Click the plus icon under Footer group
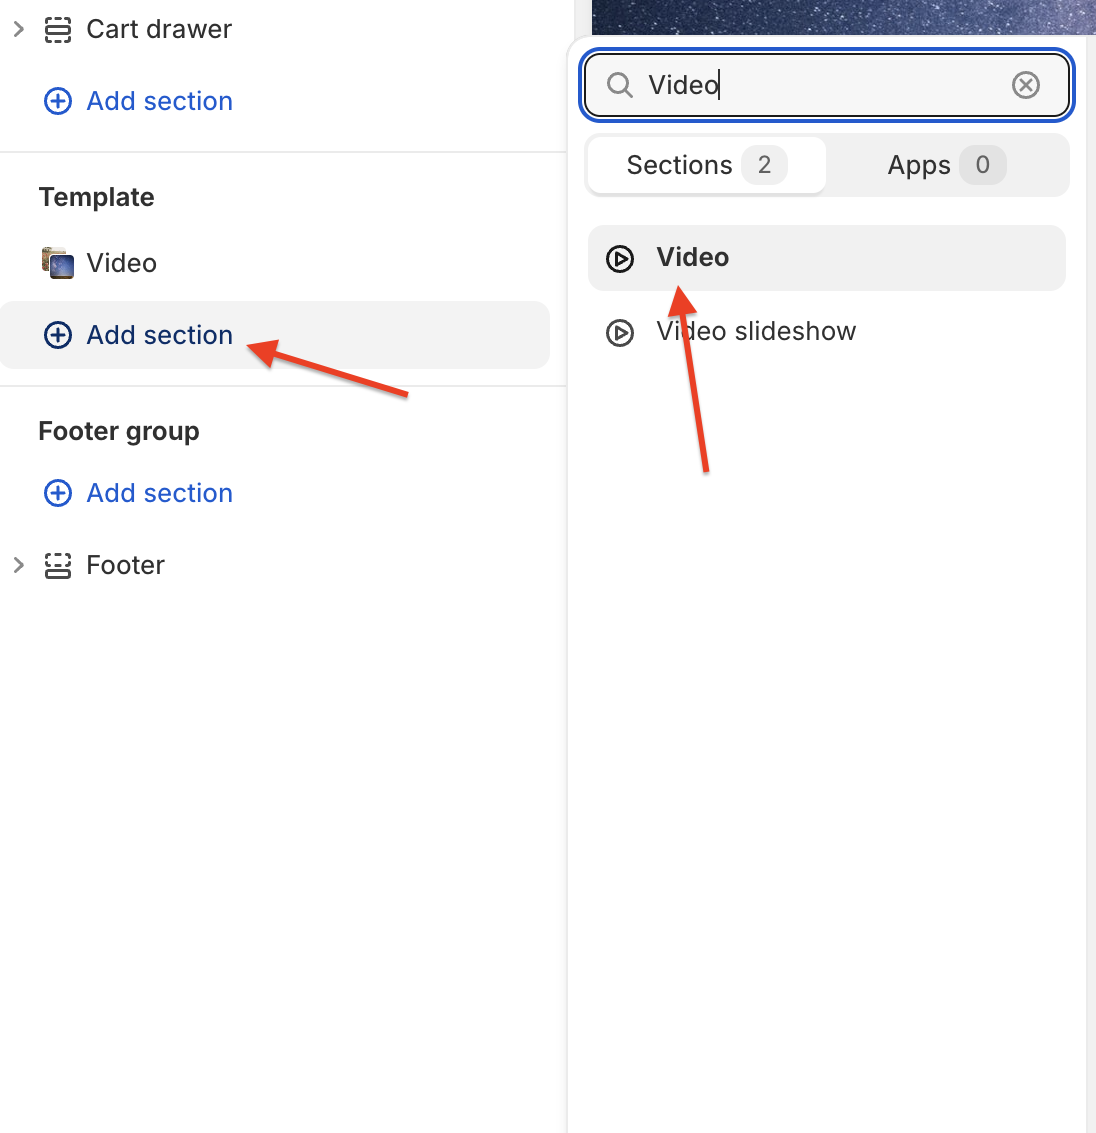The image size is (1096, 1133). [x=58, y=493]
